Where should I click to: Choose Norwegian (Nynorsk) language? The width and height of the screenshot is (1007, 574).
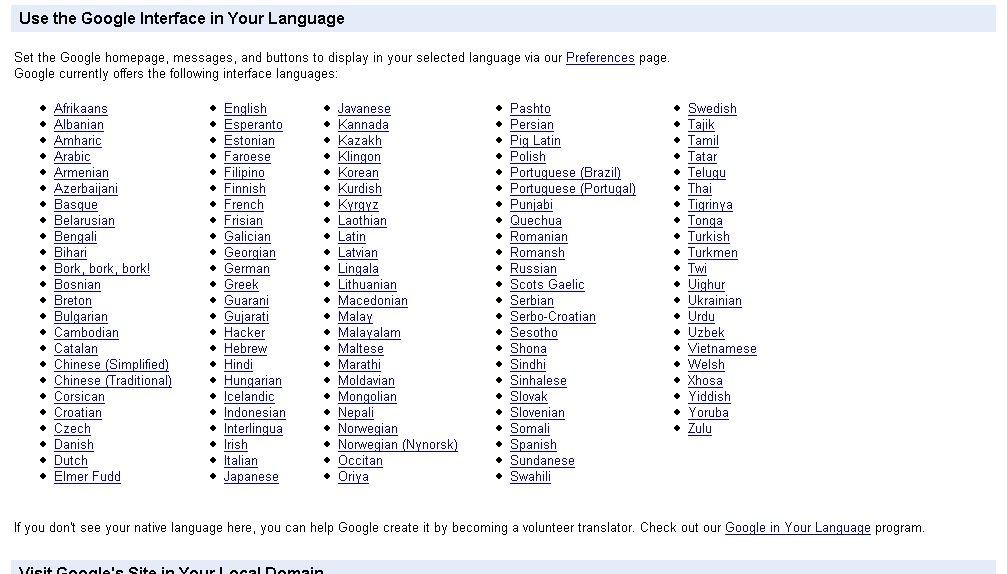click(x=397, y=445)
